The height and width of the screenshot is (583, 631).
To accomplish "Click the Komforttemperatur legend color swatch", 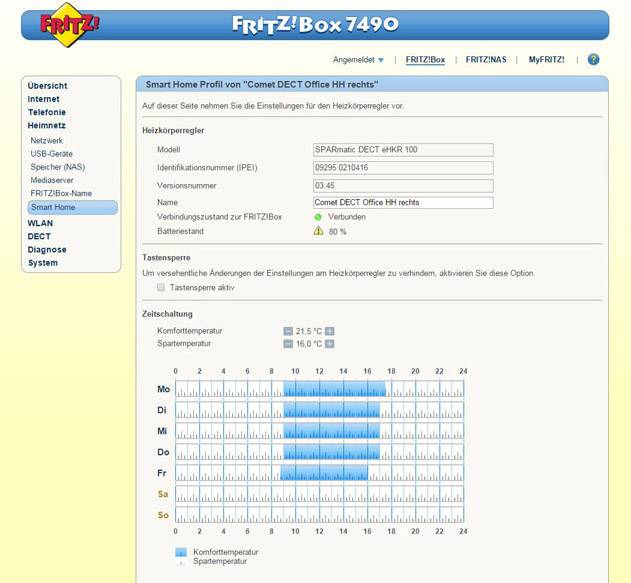I will (x=181, y=552).
